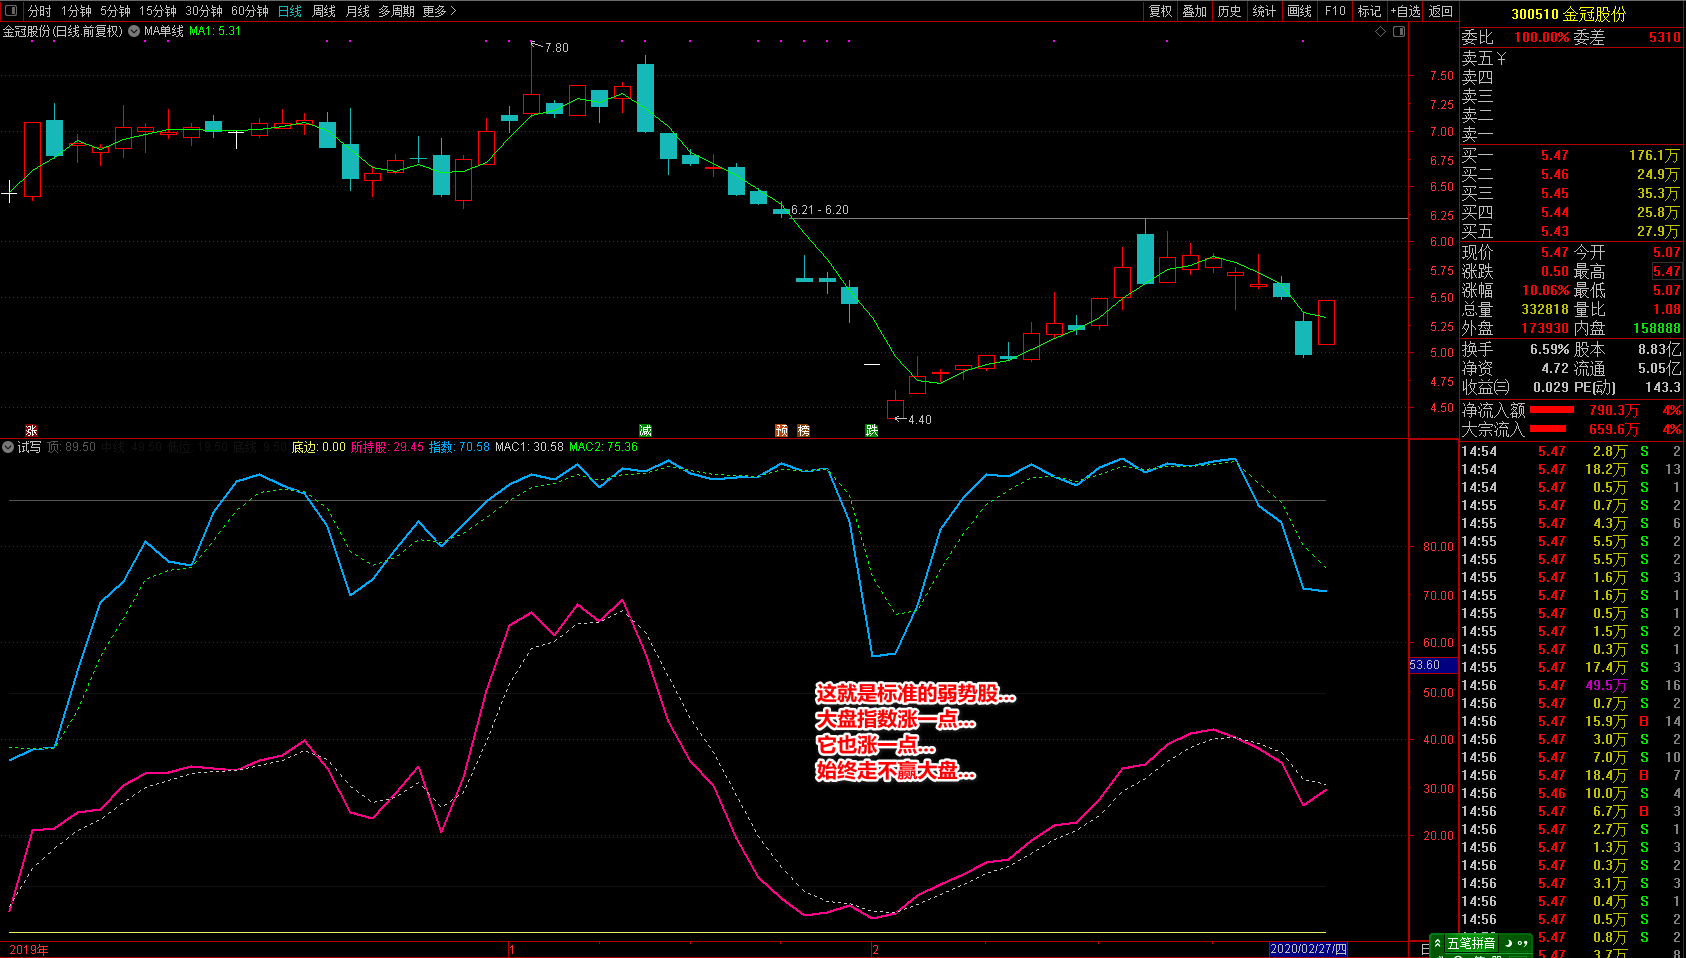1686x958 pixels.
Task: Switch to 1分钟 period tab
Action: [76, 11]
